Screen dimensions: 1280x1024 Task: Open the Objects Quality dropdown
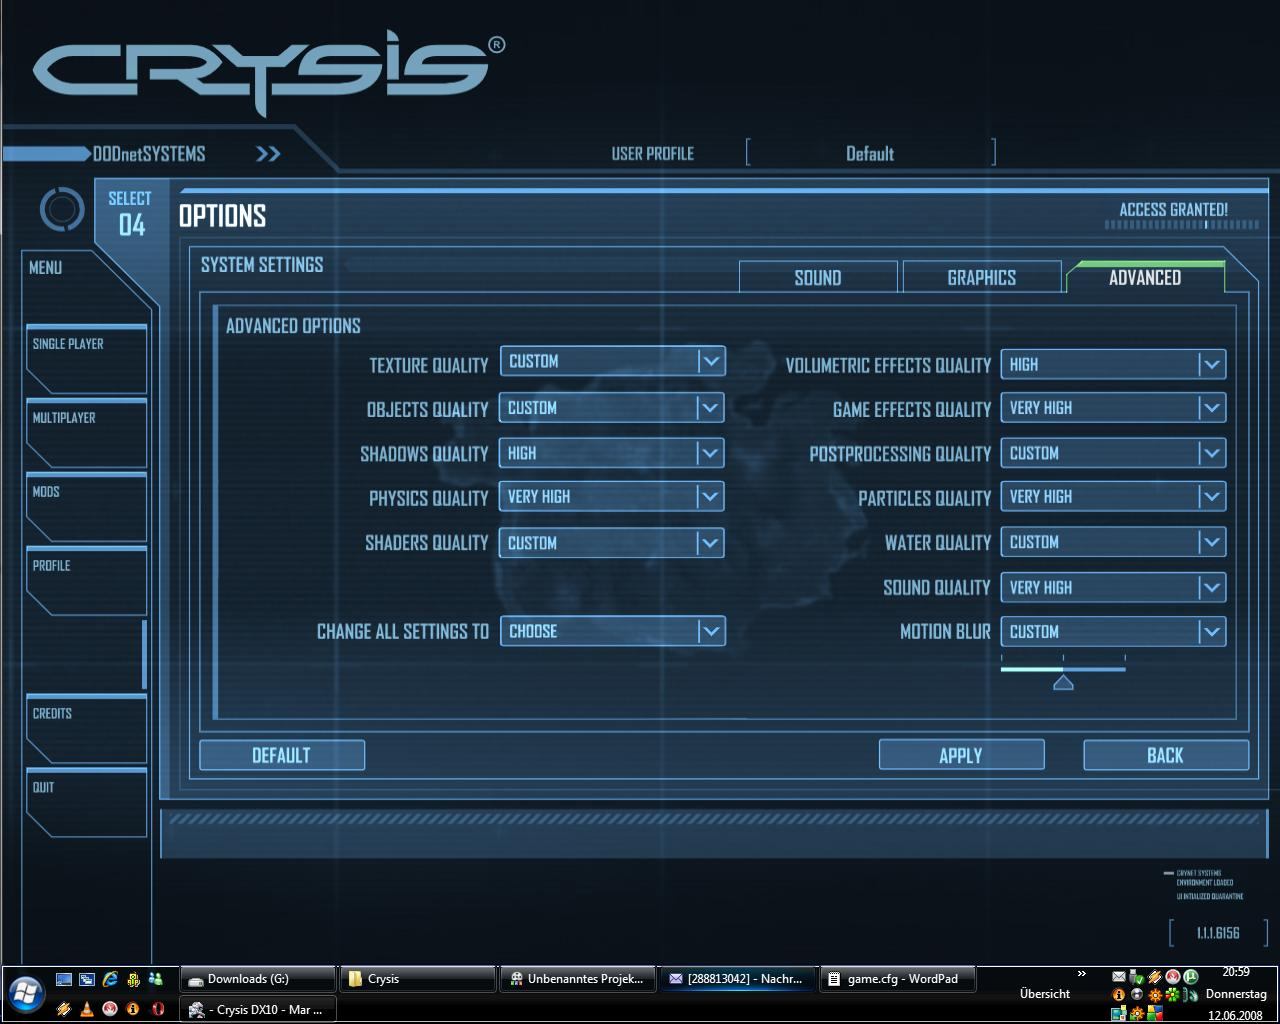click(612, 408)
